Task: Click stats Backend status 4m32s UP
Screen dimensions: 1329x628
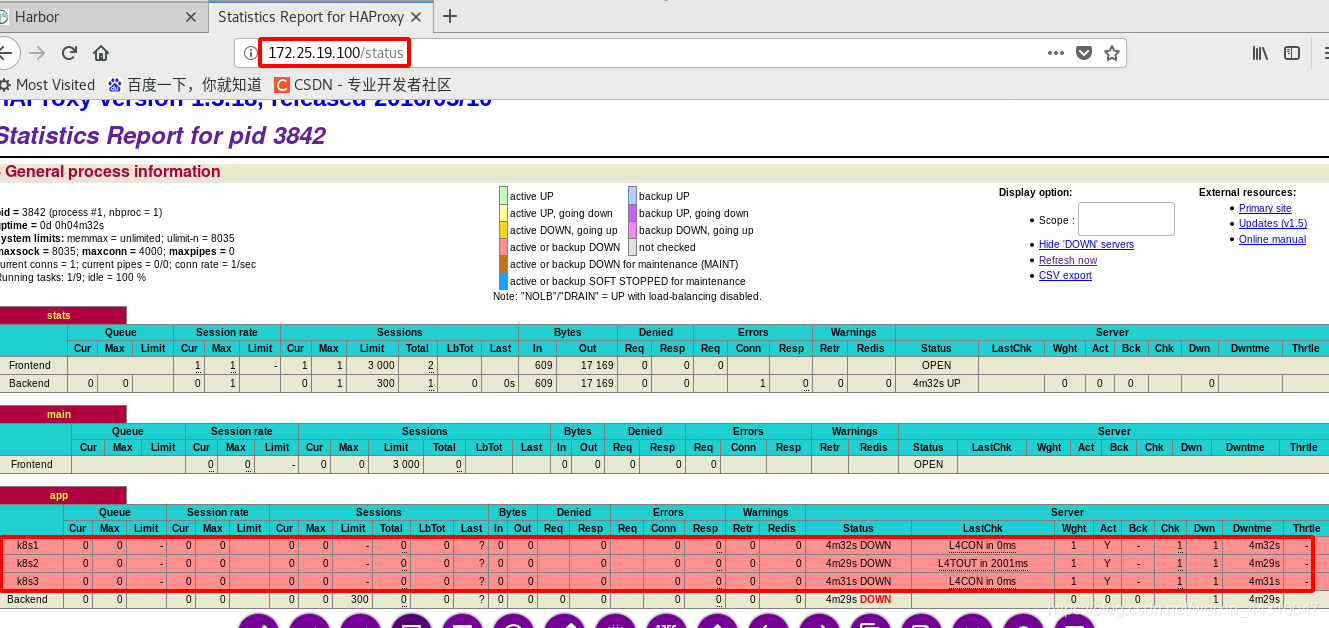Action: [936, 383]
